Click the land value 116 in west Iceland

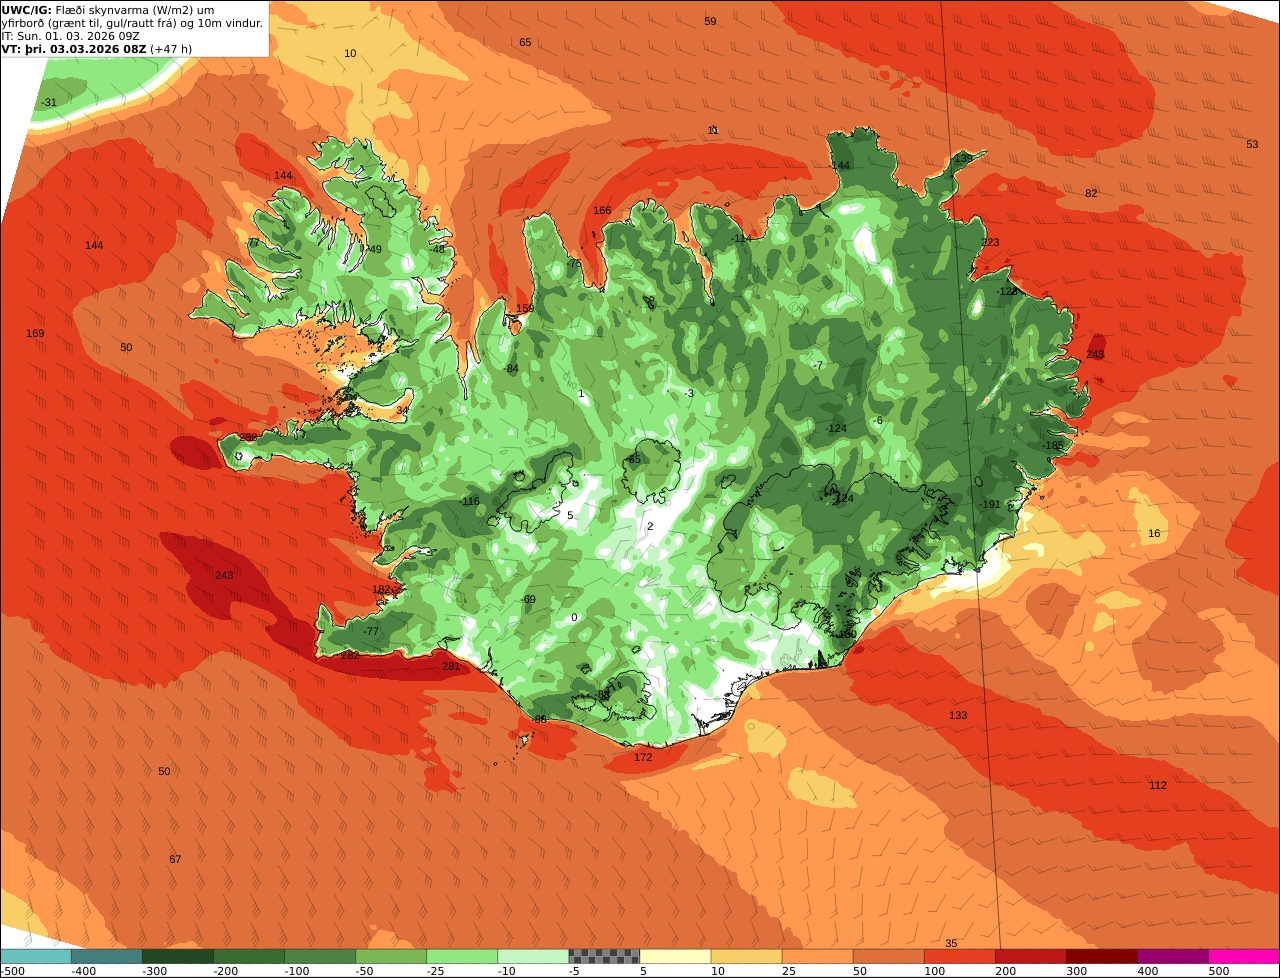[x=471, y=501]
